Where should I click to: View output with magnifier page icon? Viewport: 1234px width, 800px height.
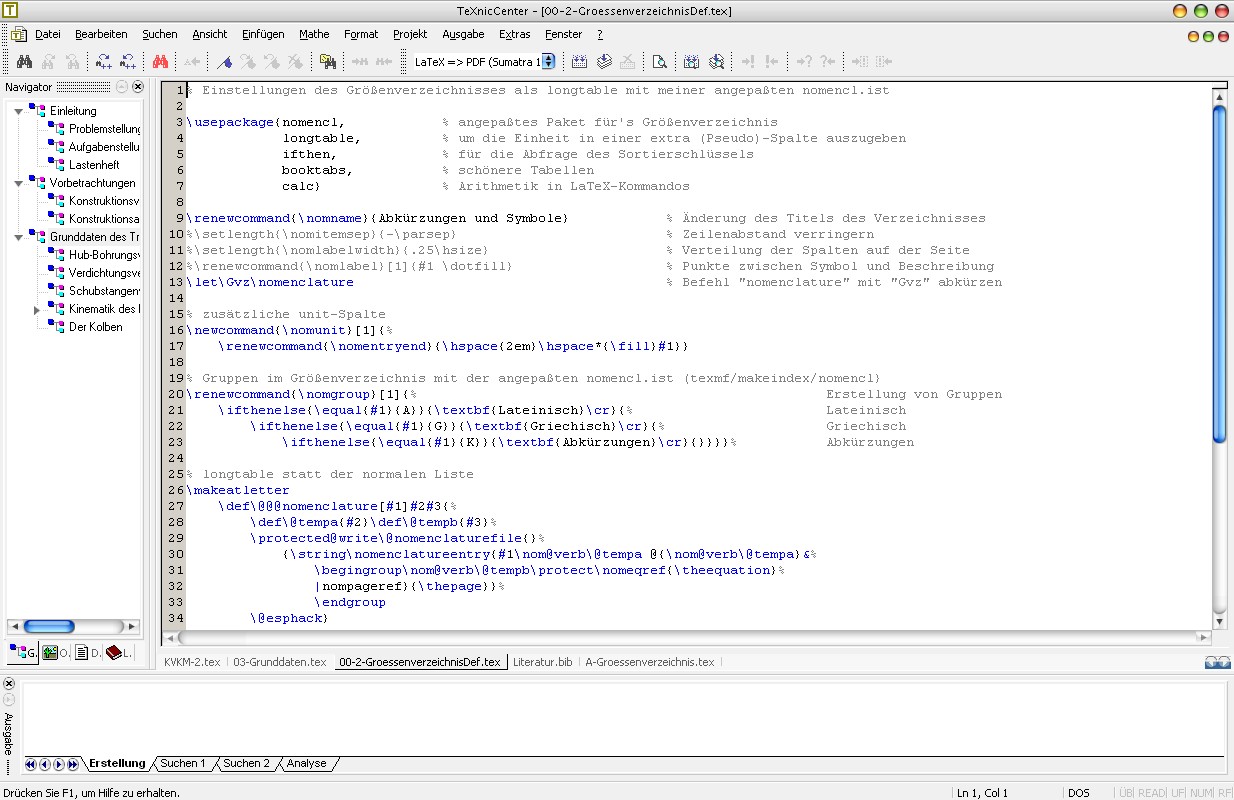tap(660, 62)
